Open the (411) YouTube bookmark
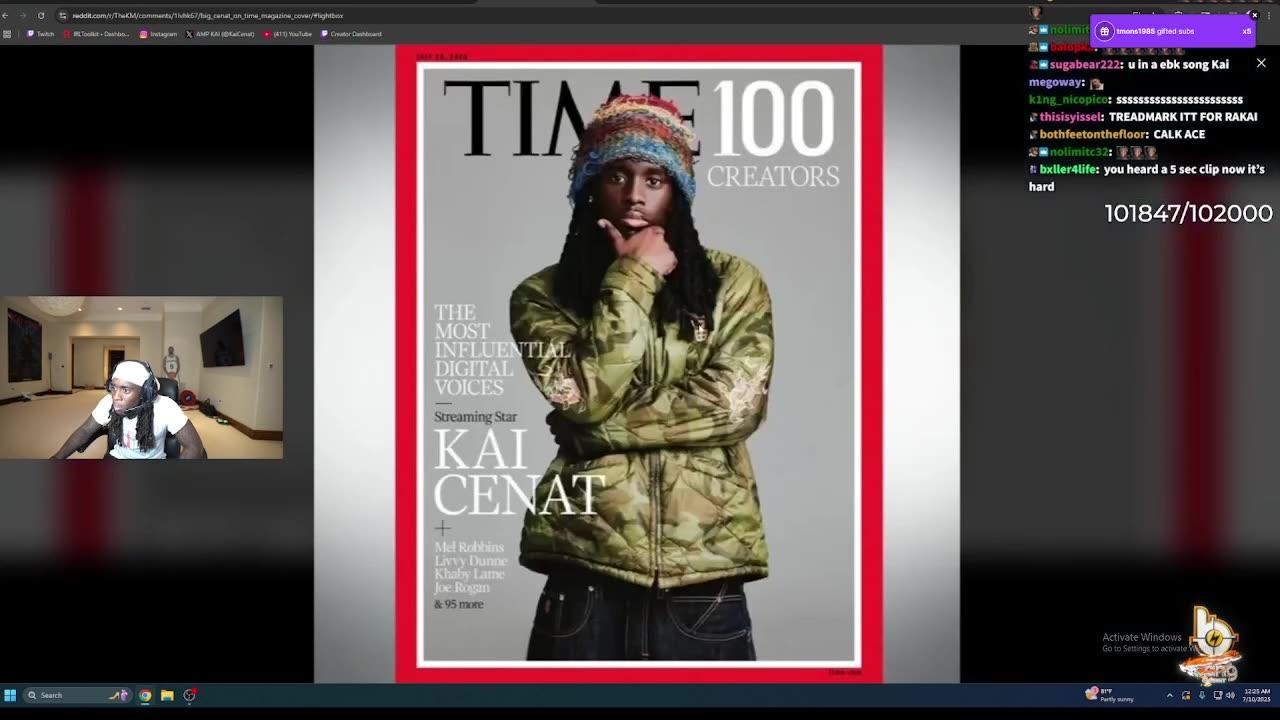 click(x=288, y=34)
